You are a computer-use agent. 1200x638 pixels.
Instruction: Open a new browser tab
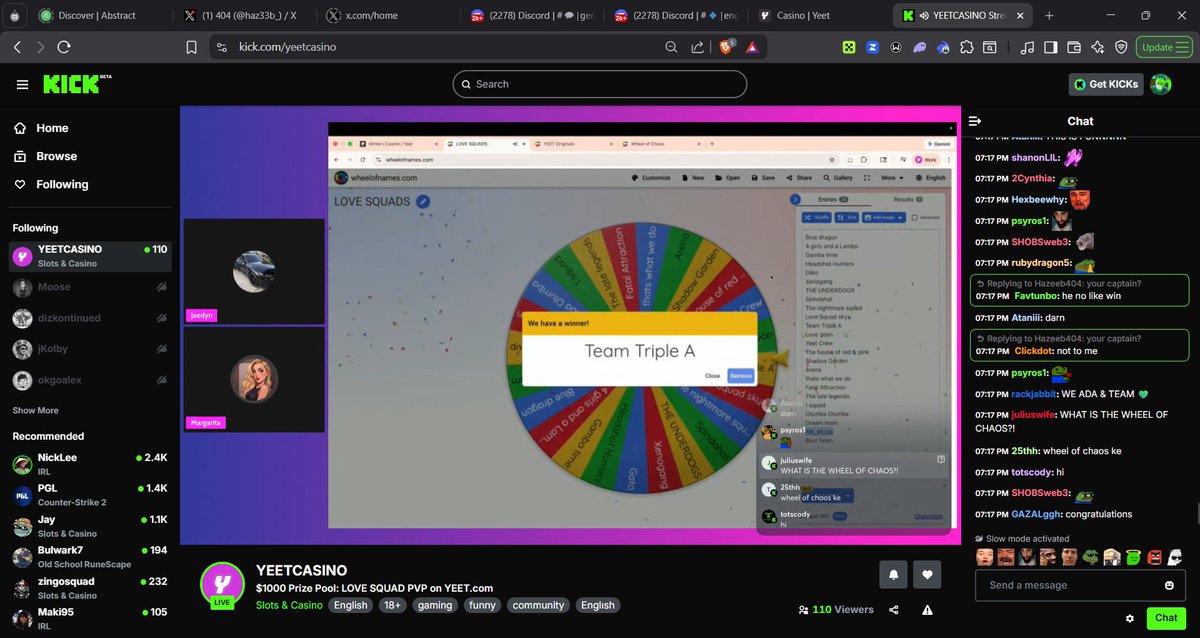[x=1049, y=16]
